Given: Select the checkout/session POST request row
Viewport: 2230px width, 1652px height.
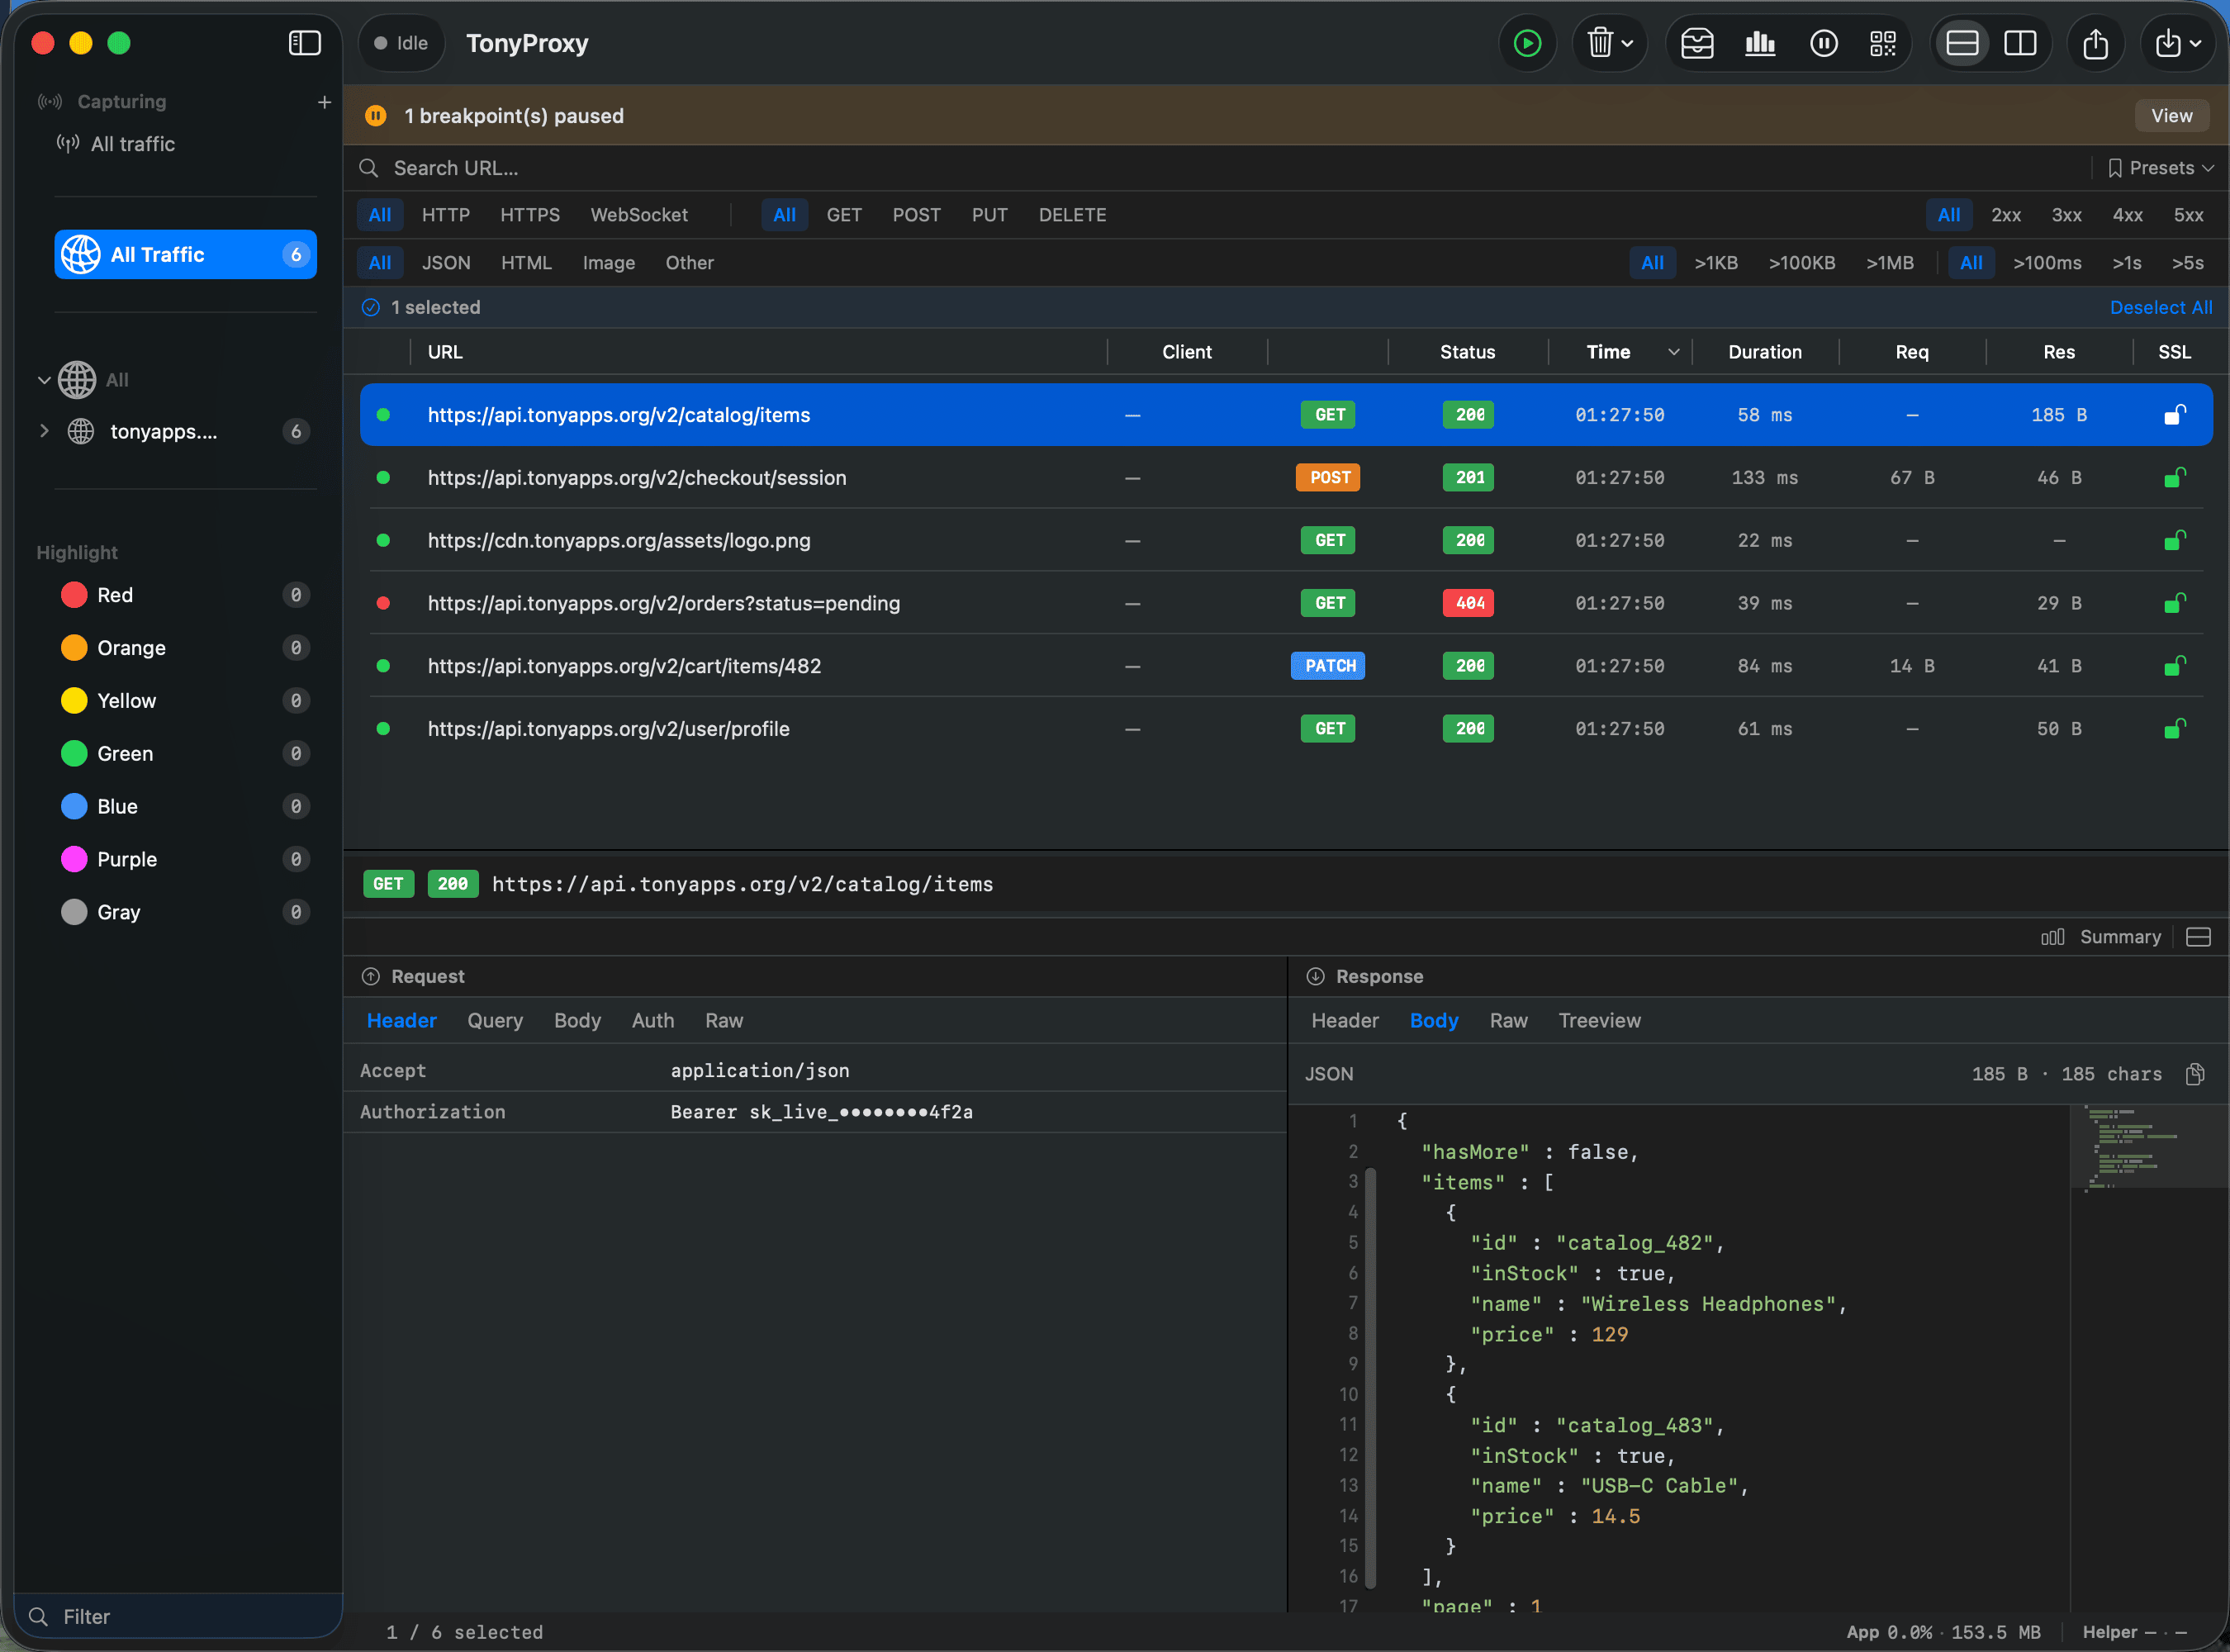Looking at the screenshot, I should coord(1286,478).
